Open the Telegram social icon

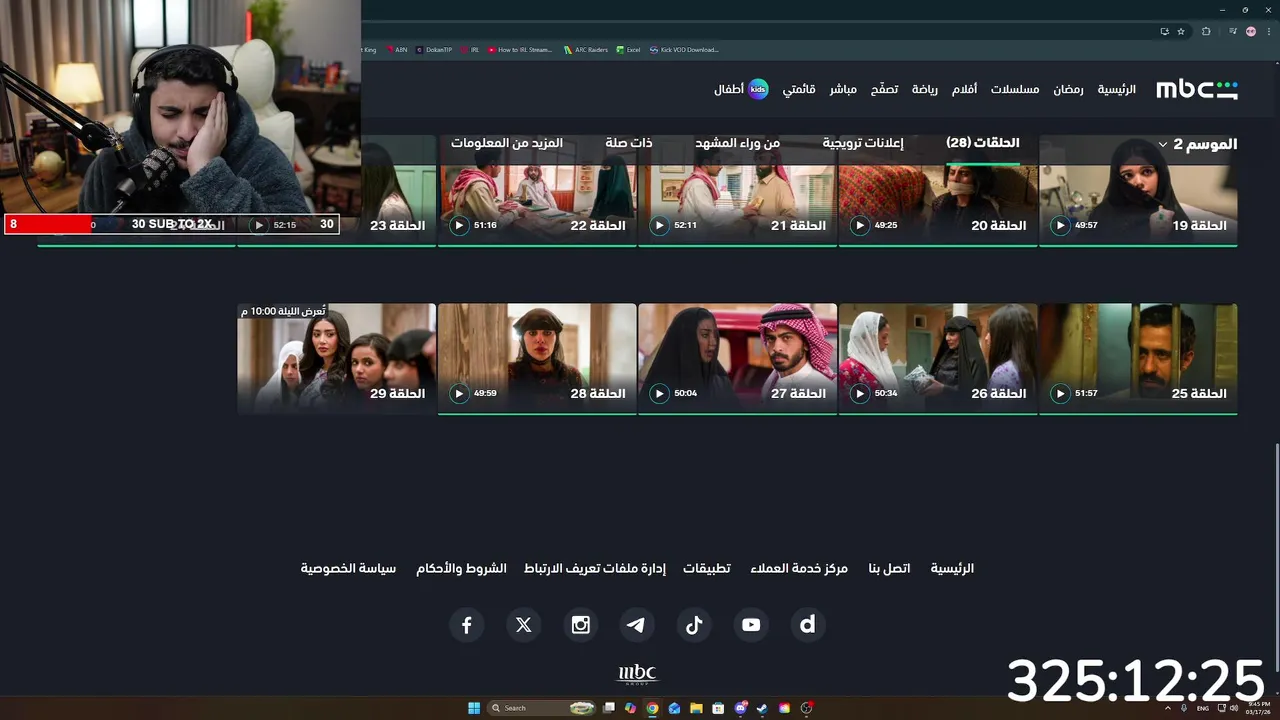(637, 625)
